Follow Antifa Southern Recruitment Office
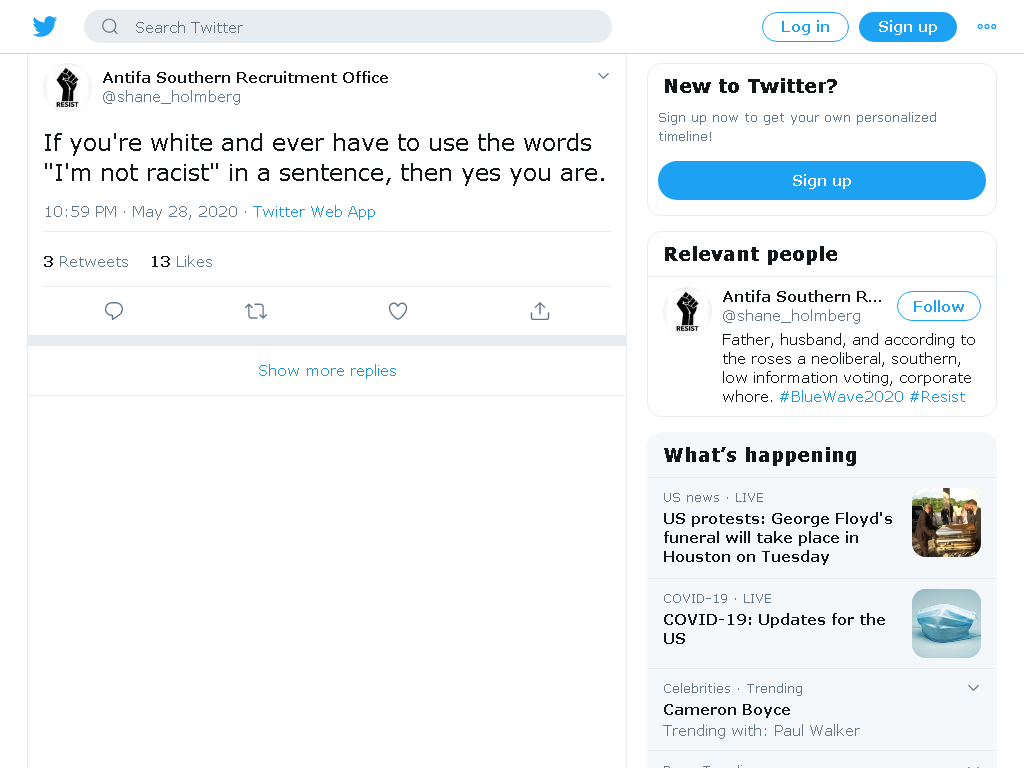Screen dimensions: 1024x768 click(x=938, y=306)
